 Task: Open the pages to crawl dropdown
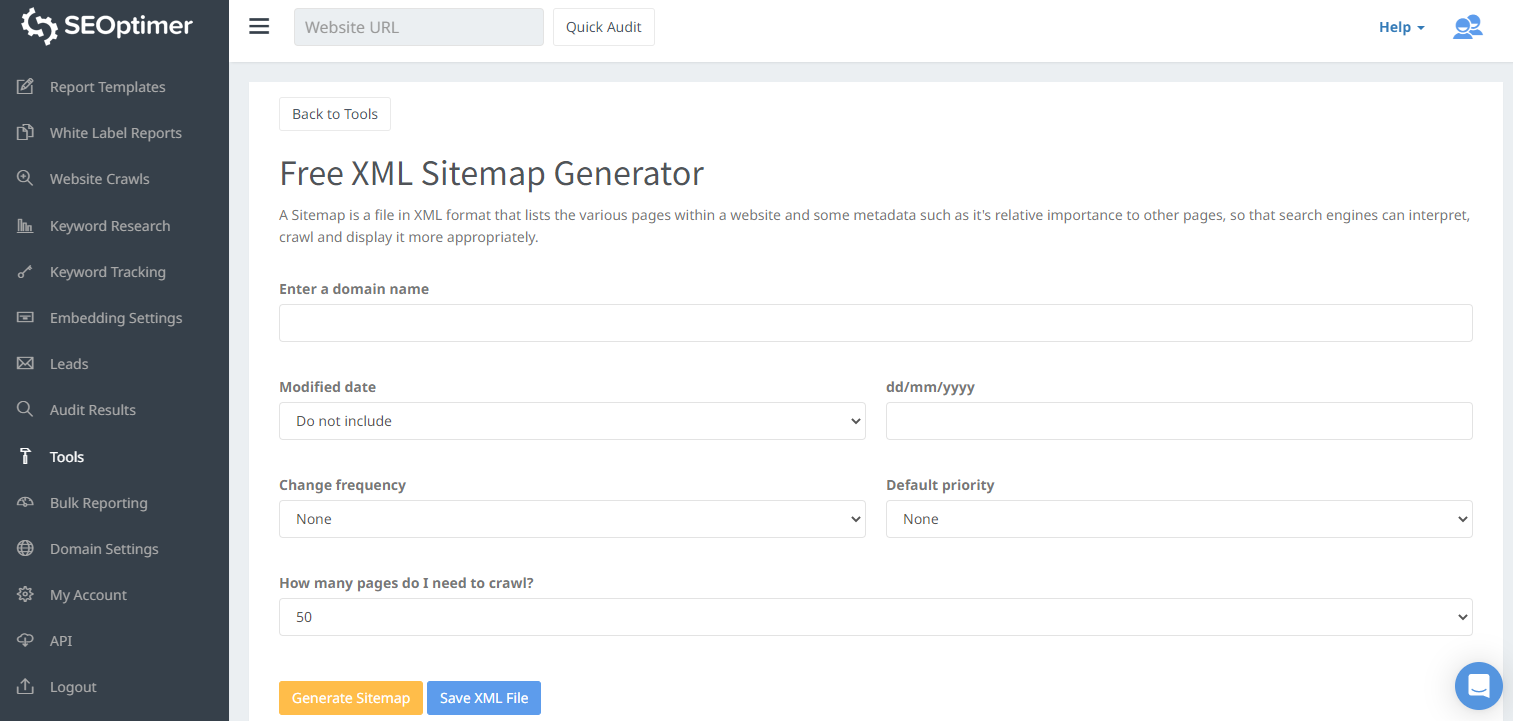(x=876, y=617)
